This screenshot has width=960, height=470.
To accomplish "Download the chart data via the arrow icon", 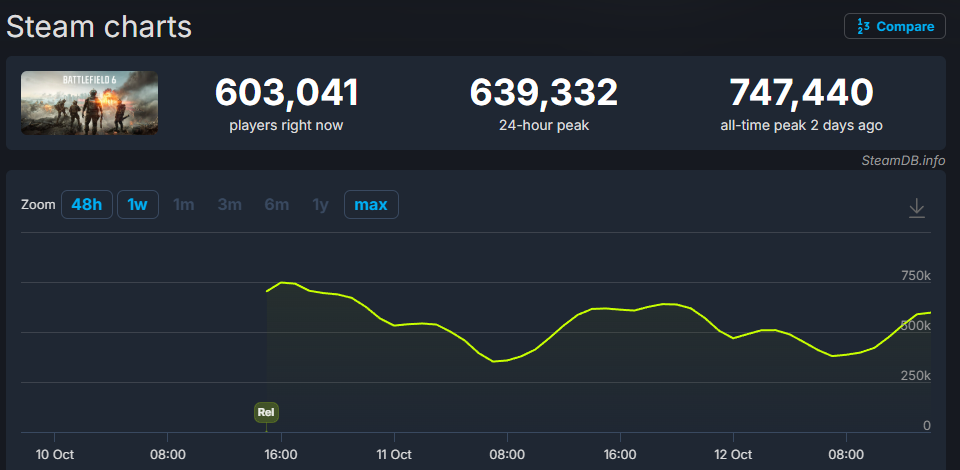I will (x=916, y=207).
